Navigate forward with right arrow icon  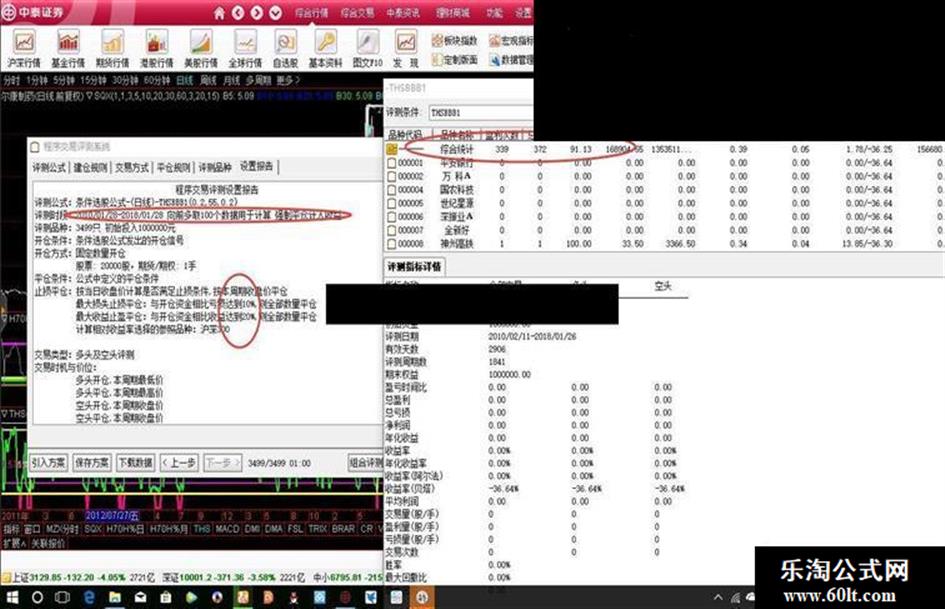257,13
